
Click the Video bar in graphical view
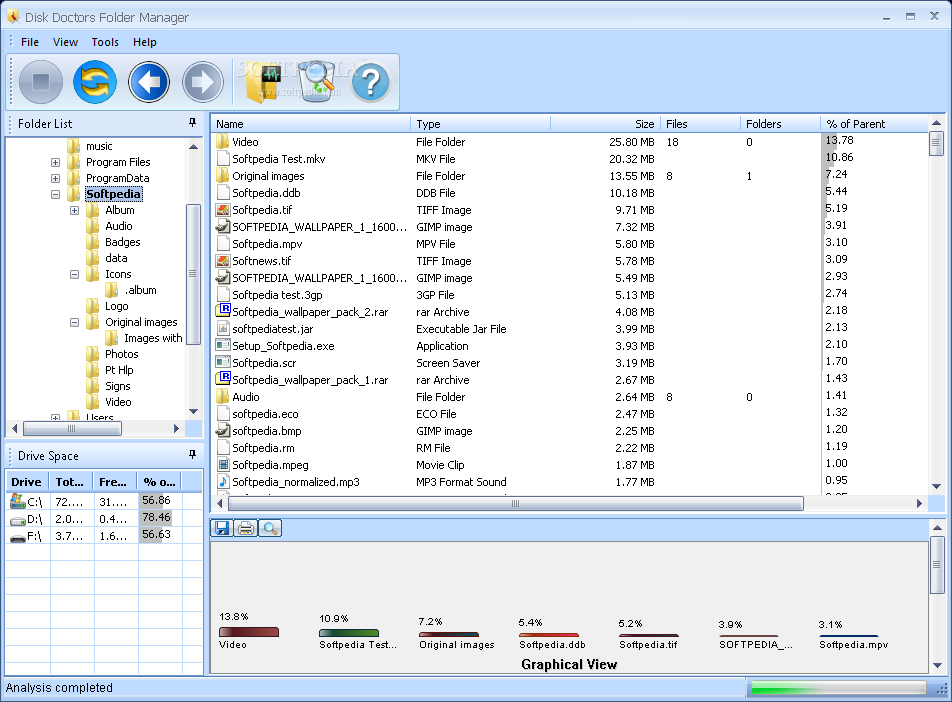(249, 632)
